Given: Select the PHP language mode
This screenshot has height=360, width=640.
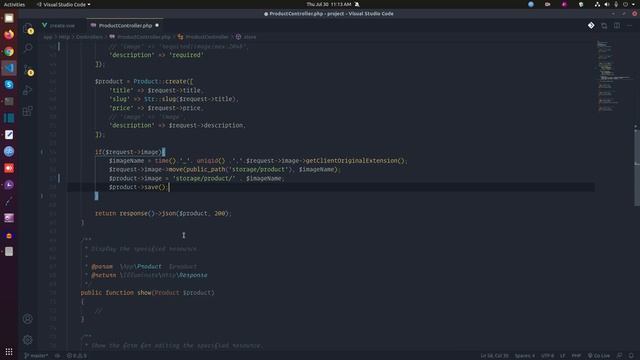Looking at the screenshot, I should (x=576, y=356).
